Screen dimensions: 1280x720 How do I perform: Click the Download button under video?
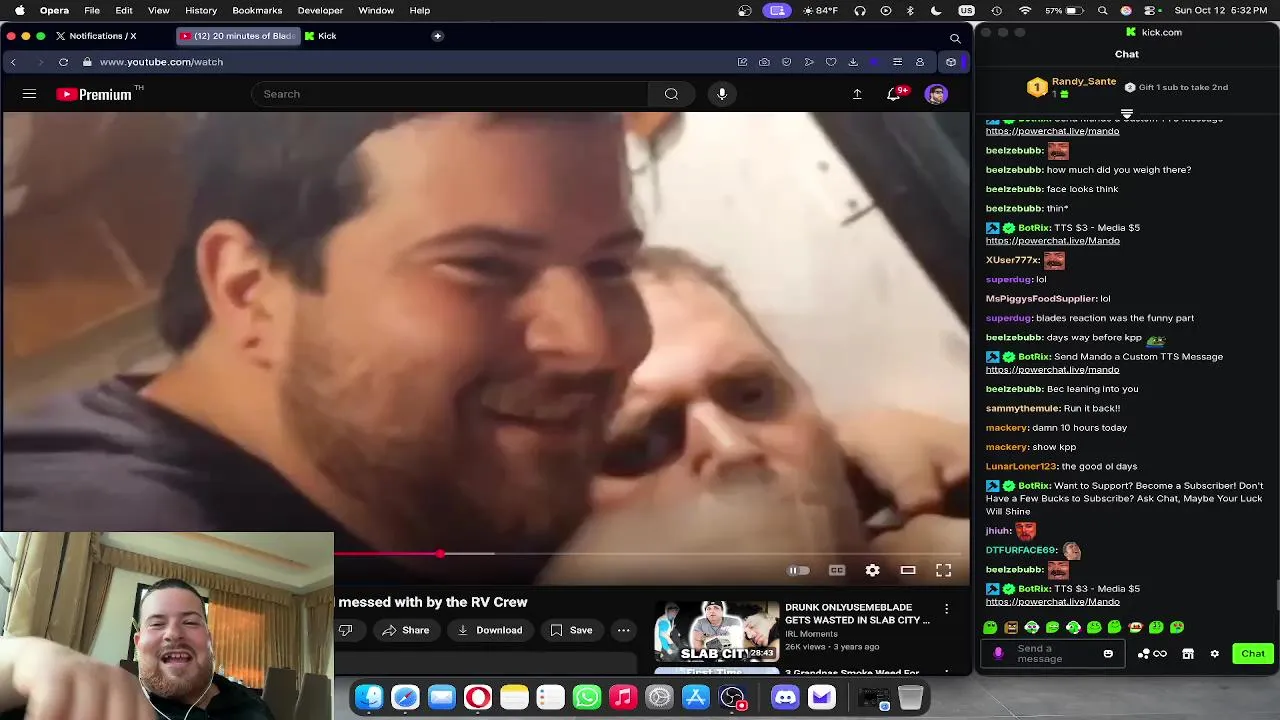point(490,630)
